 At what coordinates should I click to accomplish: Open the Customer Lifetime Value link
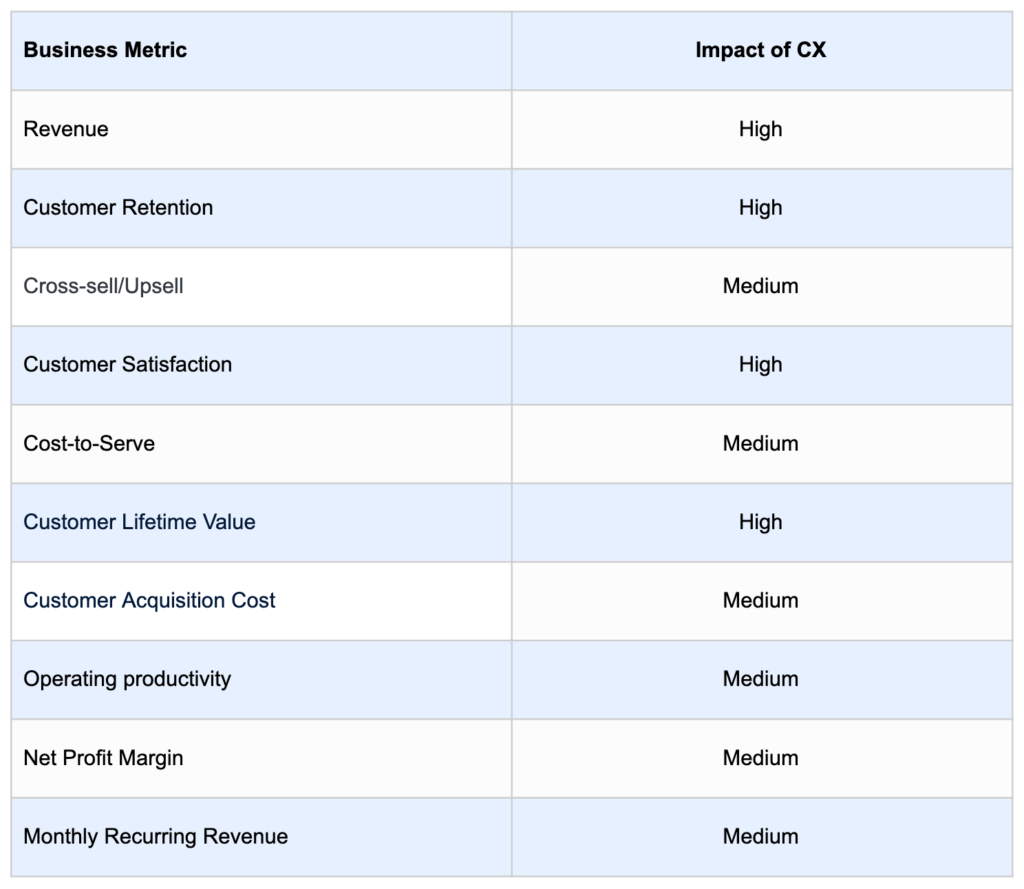point(139,522)
